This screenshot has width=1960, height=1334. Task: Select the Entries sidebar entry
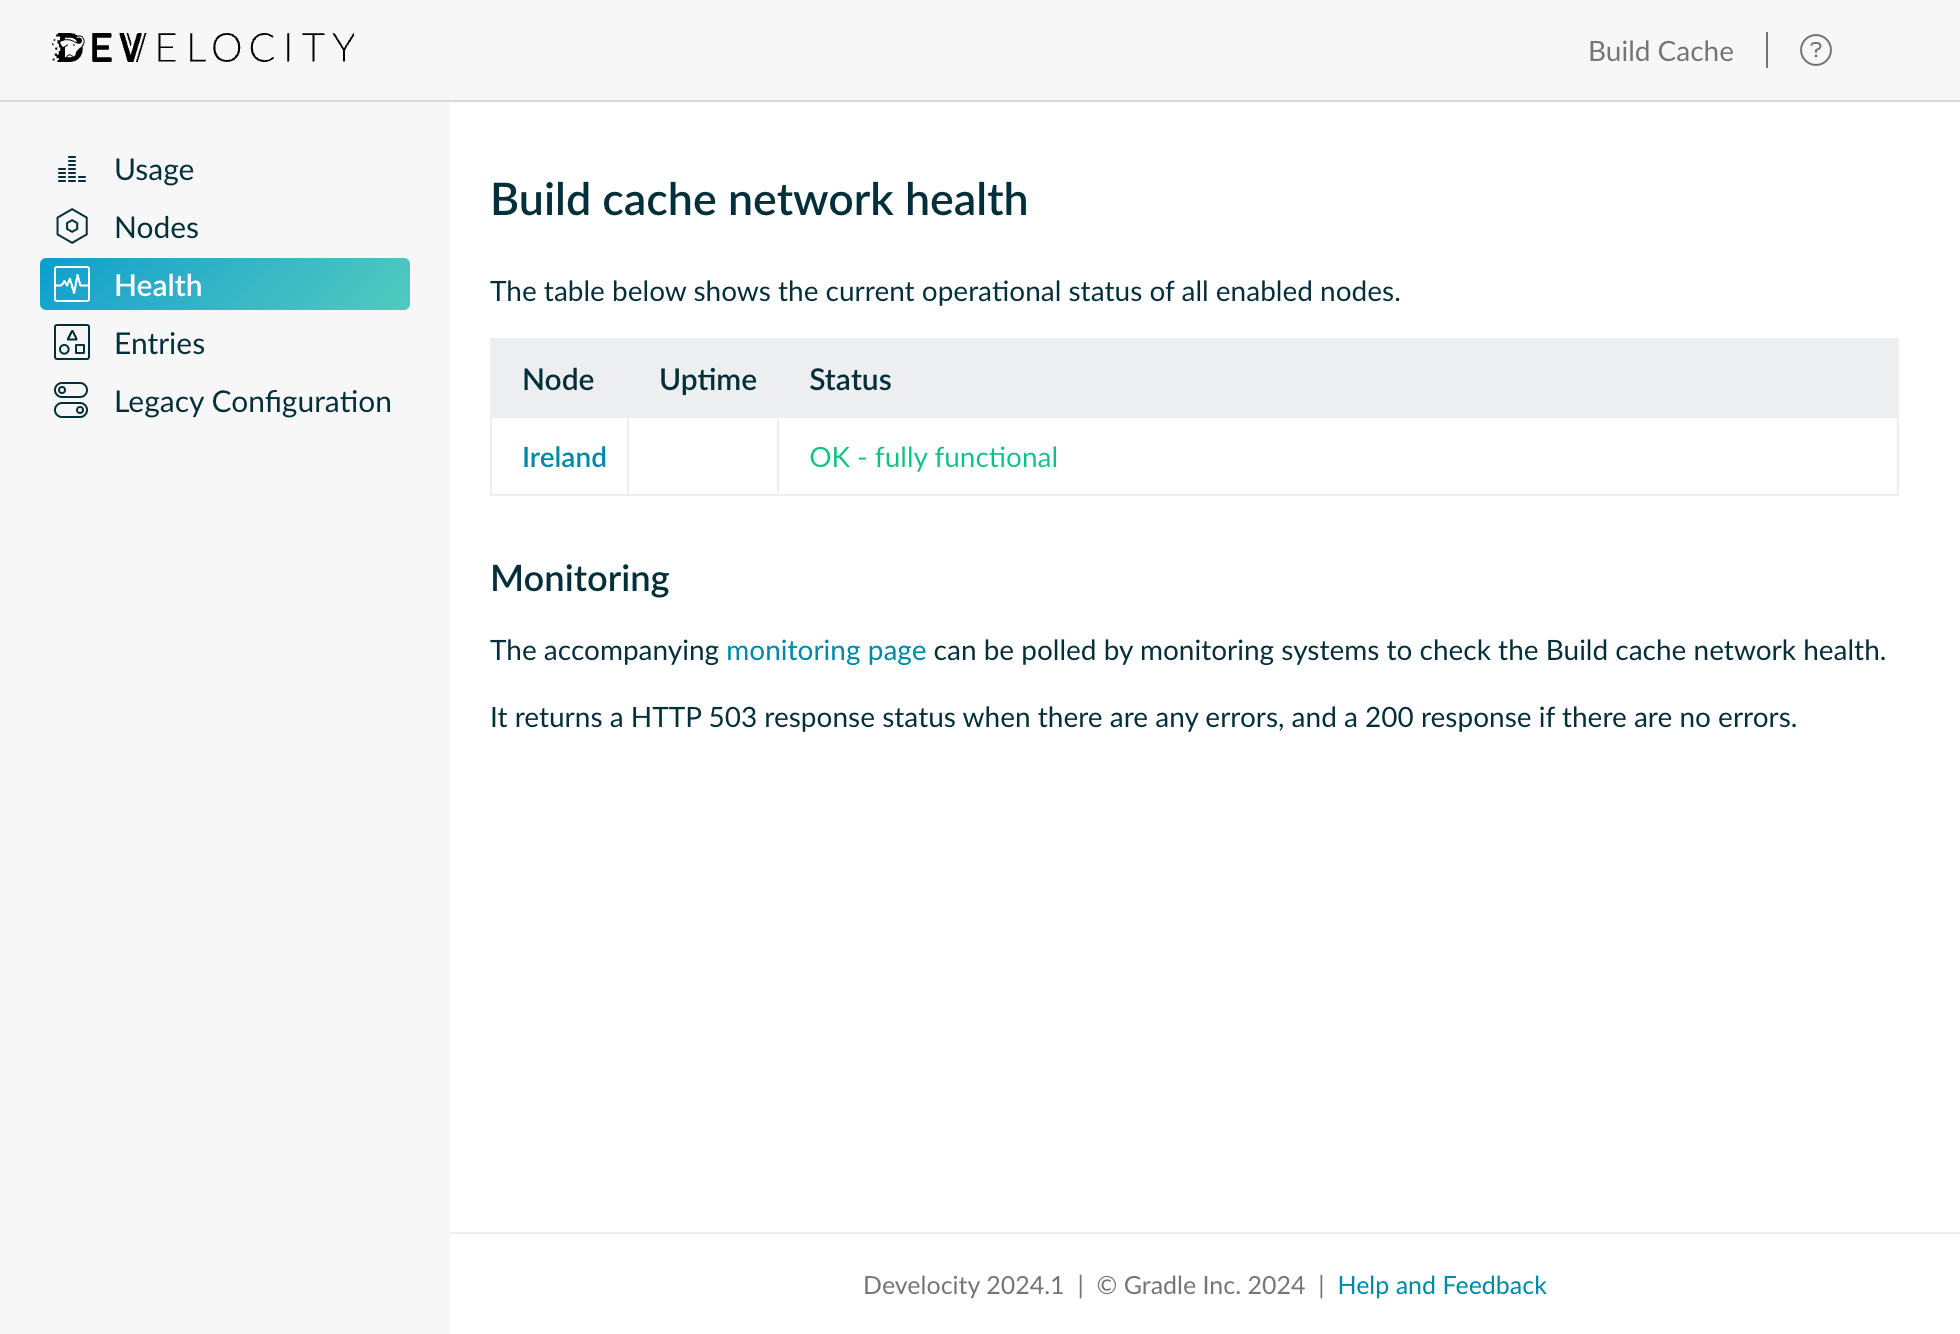pos(159,342)
